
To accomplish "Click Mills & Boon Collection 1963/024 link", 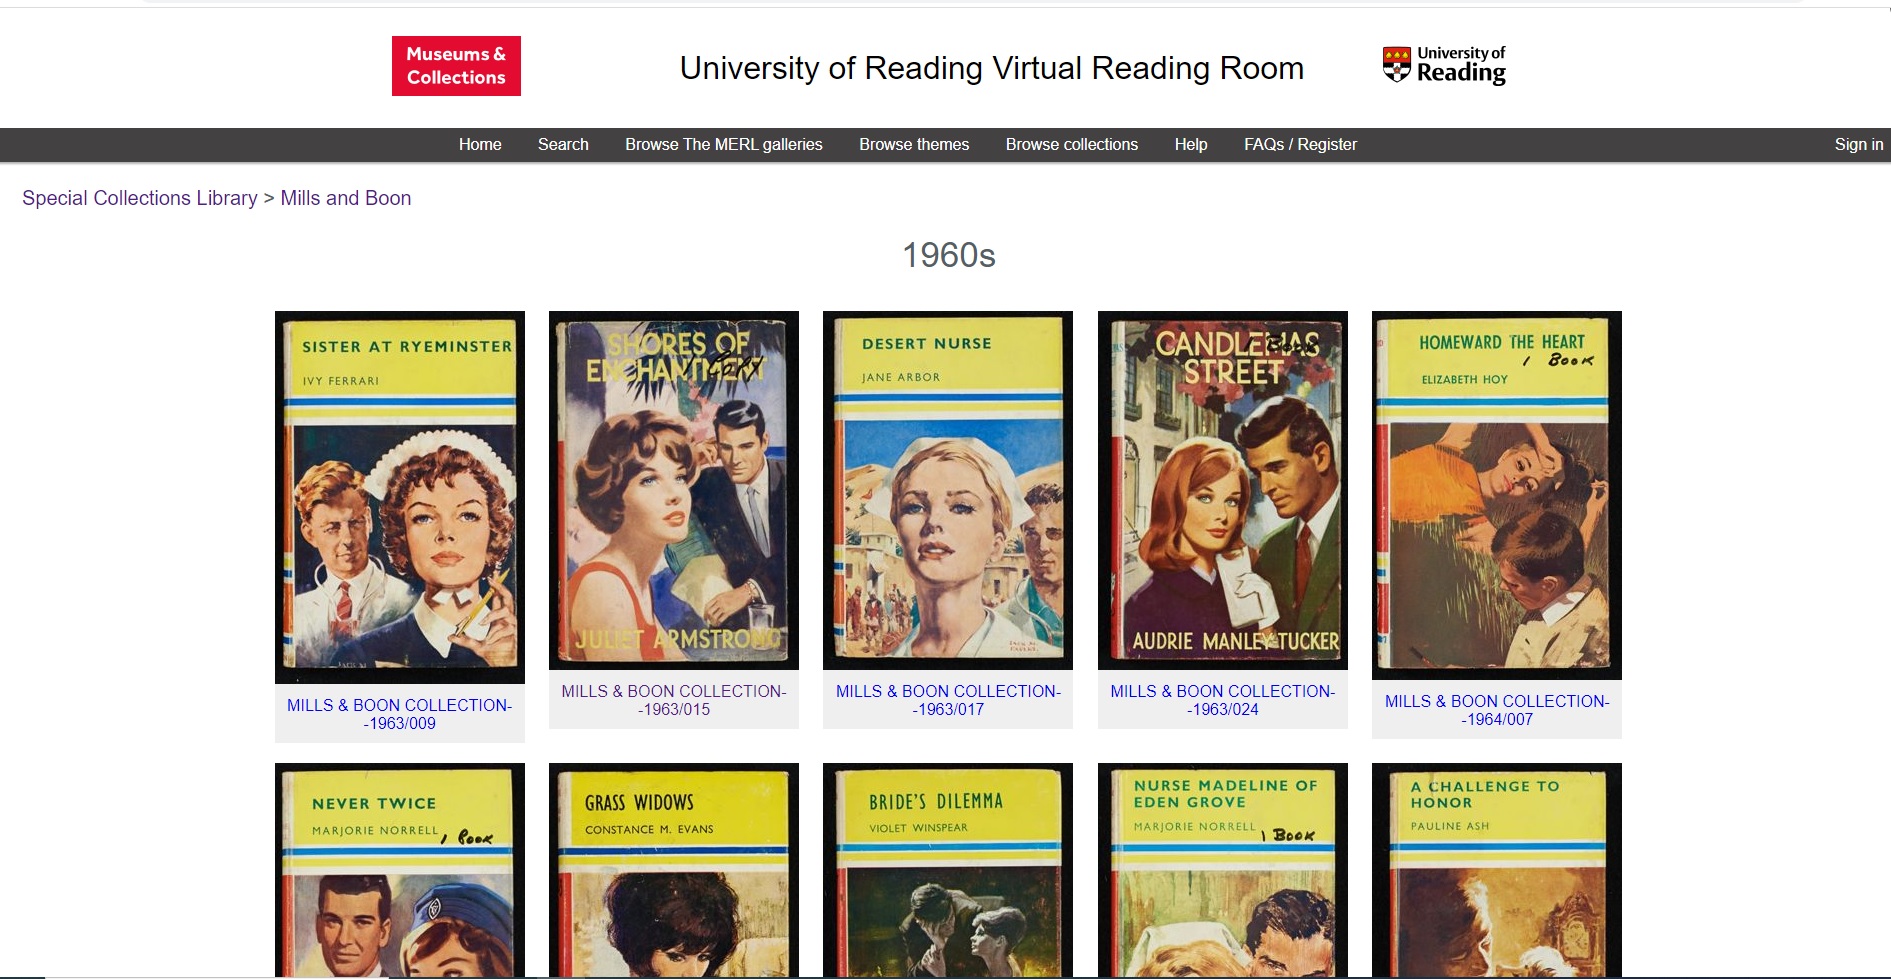I will pos(1223,700).
